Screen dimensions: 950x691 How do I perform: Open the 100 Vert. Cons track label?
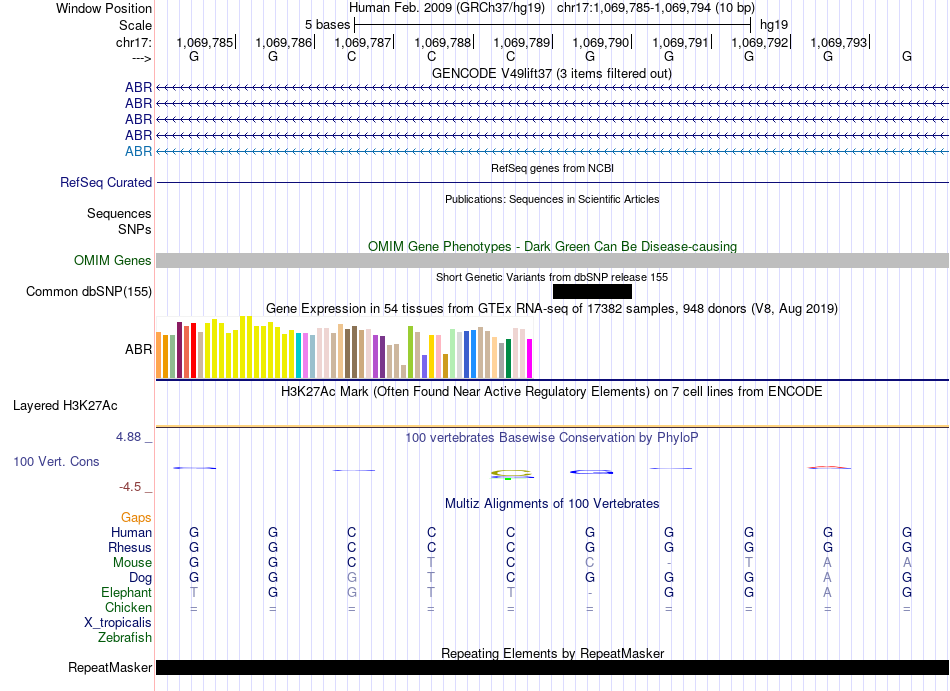pos(56,461)
